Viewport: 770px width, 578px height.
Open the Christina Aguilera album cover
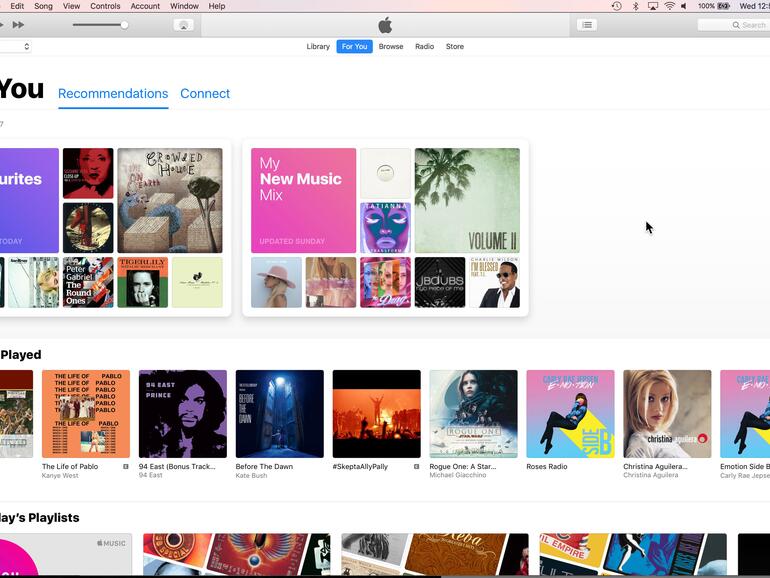(667, 414)
